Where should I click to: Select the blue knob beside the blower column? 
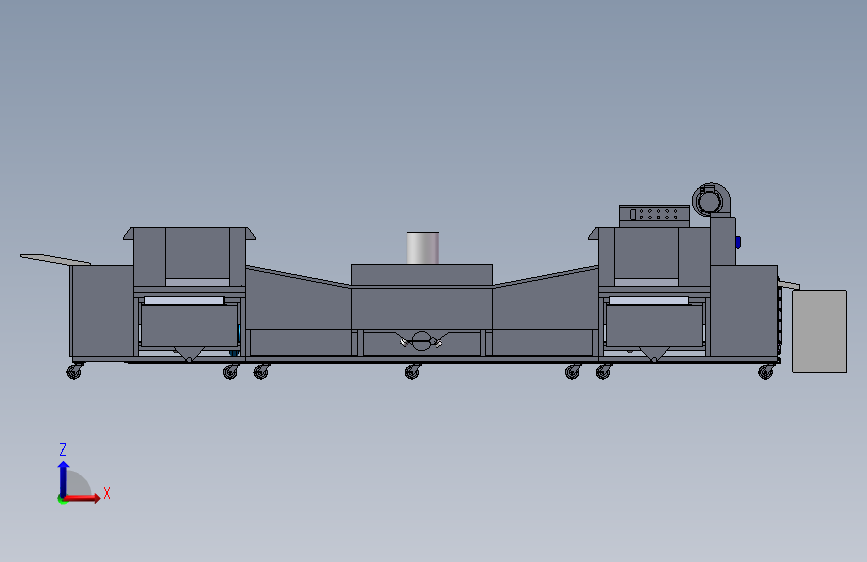pyautogui.click(x=738, y=242)
